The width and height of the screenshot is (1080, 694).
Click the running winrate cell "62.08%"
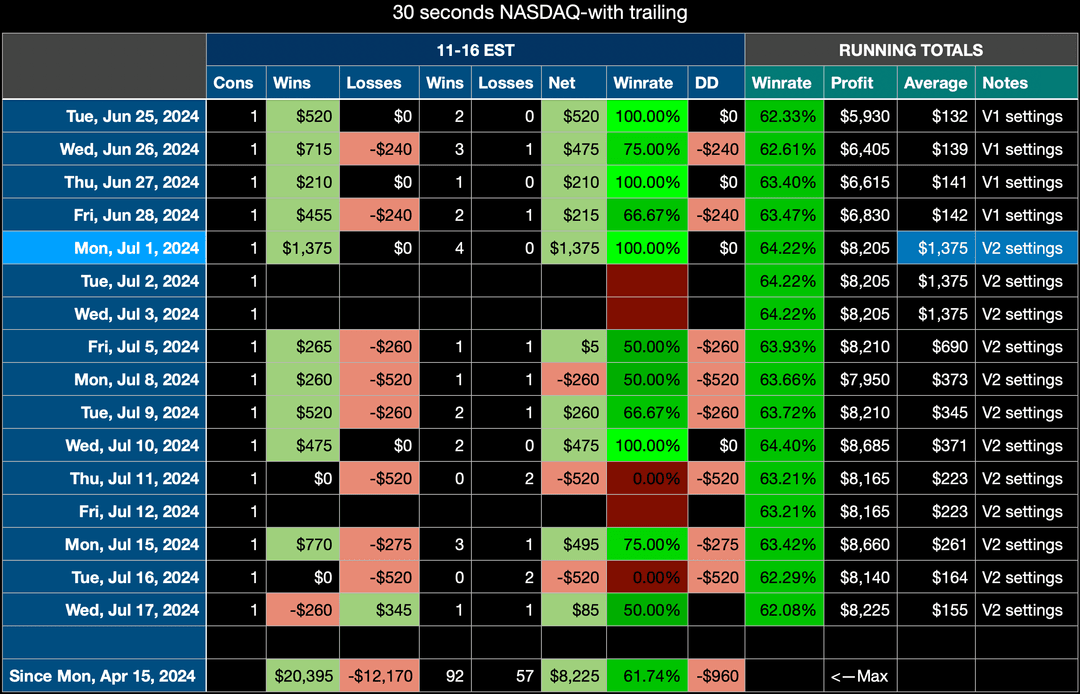[x=784, y=610]
